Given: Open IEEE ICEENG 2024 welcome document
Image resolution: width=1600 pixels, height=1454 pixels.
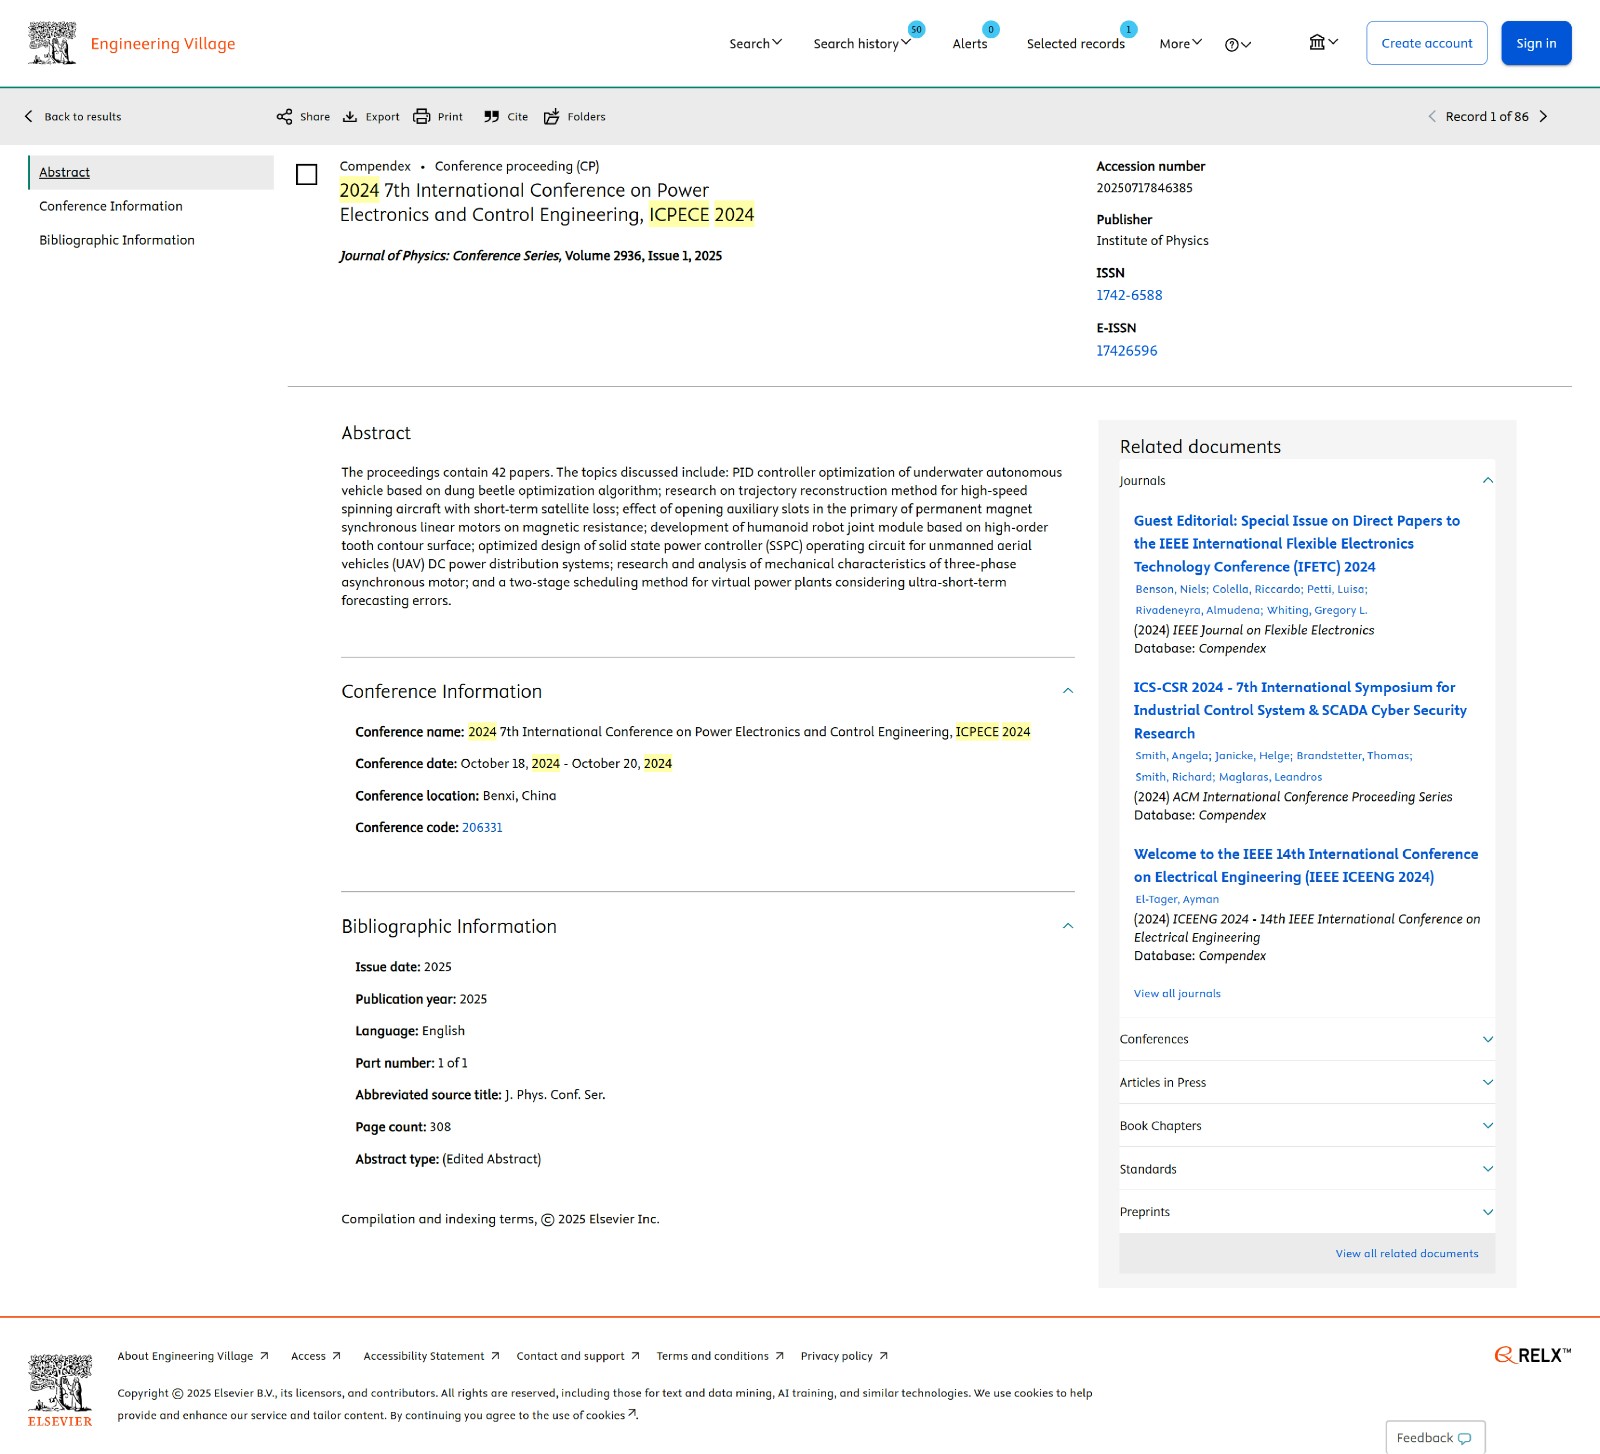Looking at the screenshot, I should point(1306,865).
